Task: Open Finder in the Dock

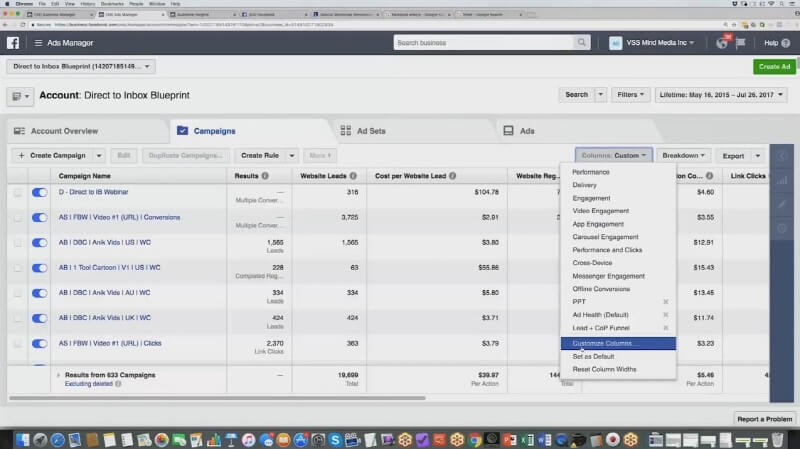Action: point(22,440)
